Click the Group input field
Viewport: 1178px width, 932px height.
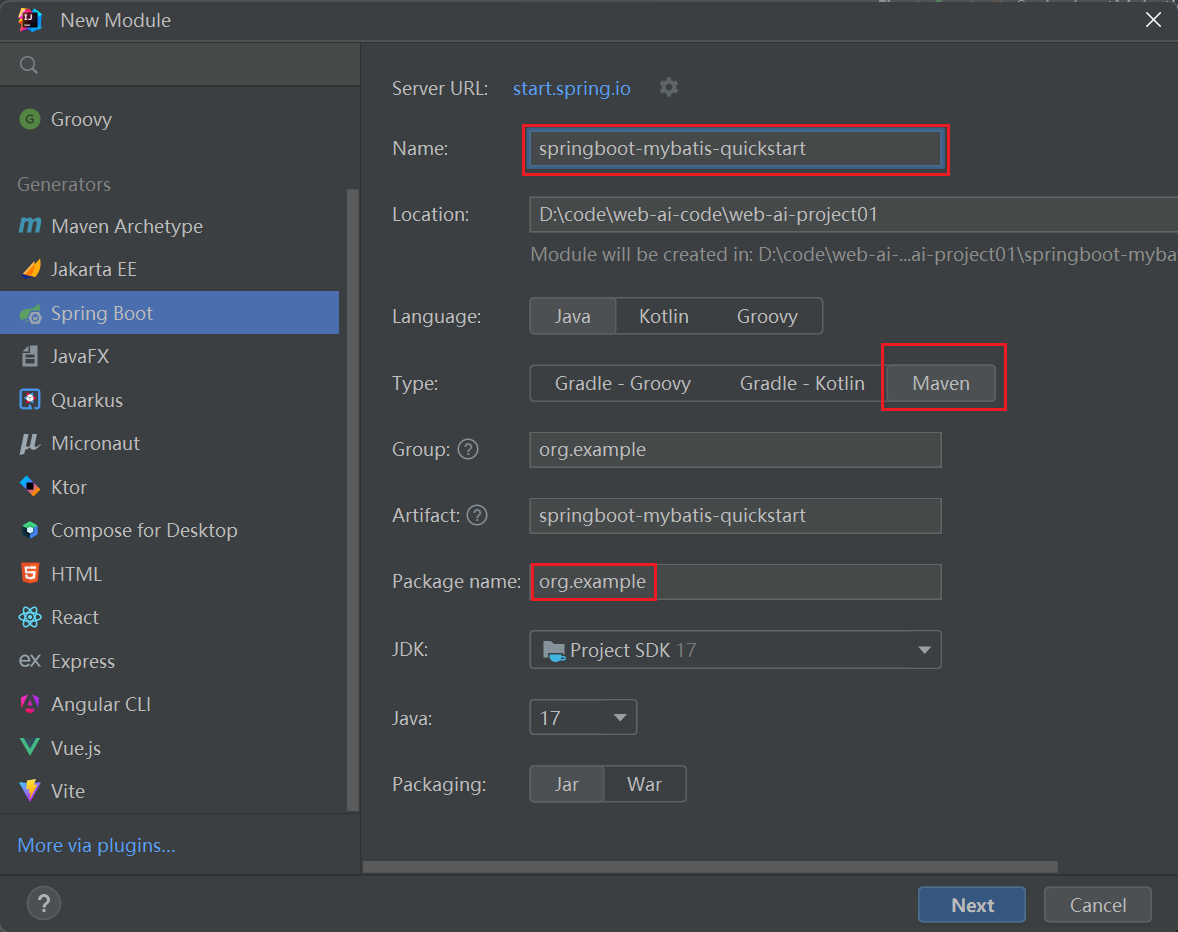click(735, 449)
